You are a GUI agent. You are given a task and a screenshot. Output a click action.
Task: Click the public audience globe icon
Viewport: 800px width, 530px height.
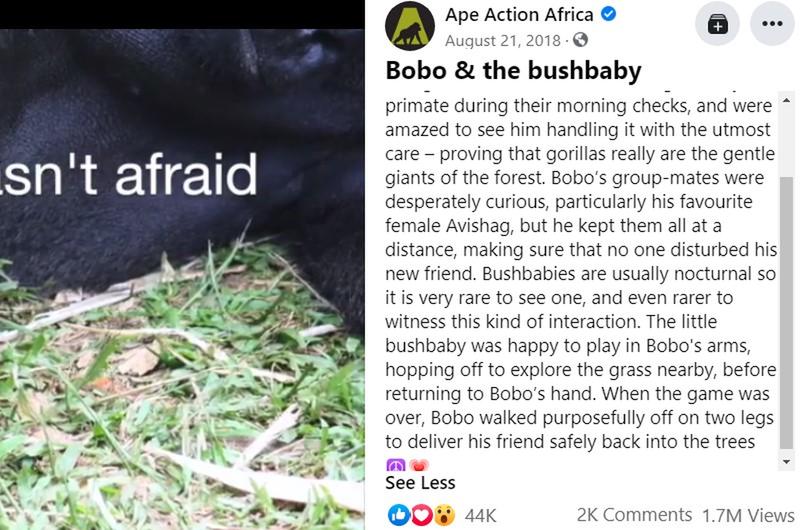(579, 41)
